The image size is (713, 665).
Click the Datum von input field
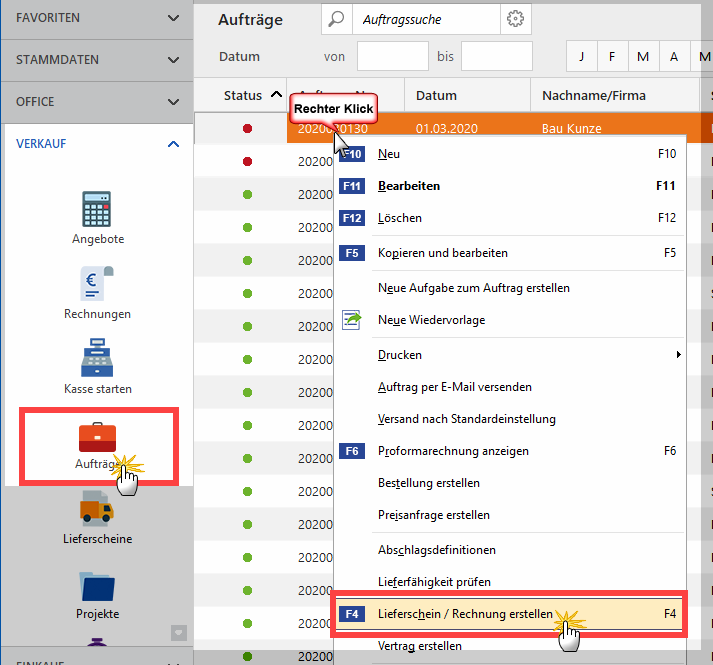[392, 56]
